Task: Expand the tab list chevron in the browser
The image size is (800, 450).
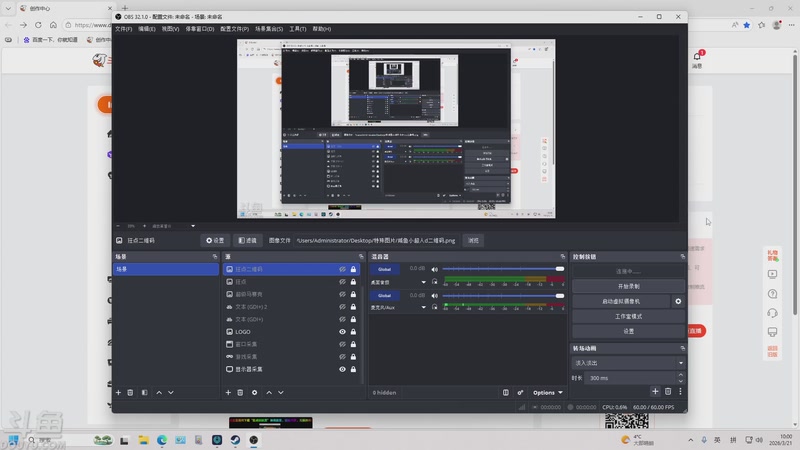Action: [x=8, y=8]
